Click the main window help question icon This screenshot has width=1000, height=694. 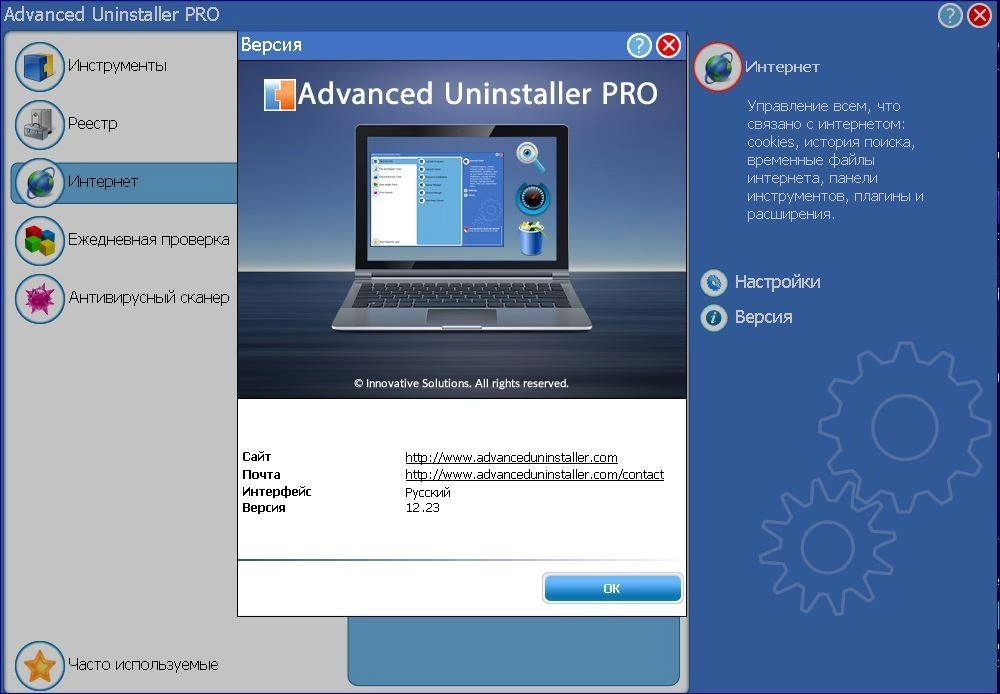pos(950,15)
